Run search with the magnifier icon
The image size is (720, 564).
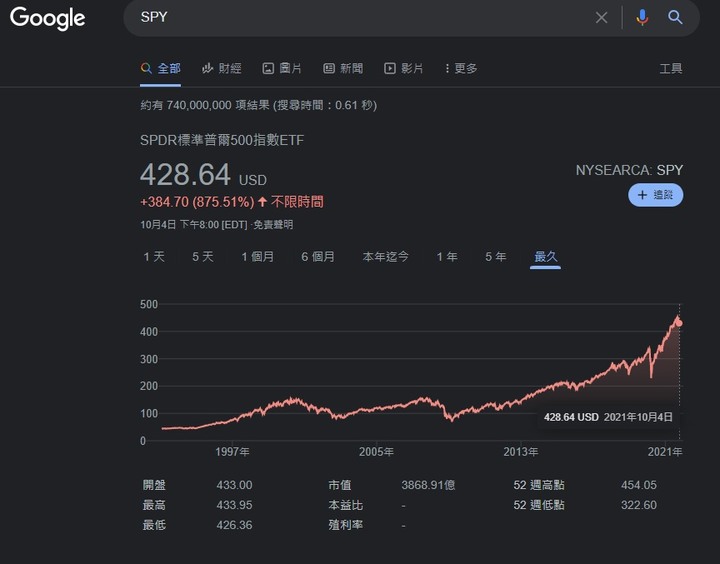675,17
